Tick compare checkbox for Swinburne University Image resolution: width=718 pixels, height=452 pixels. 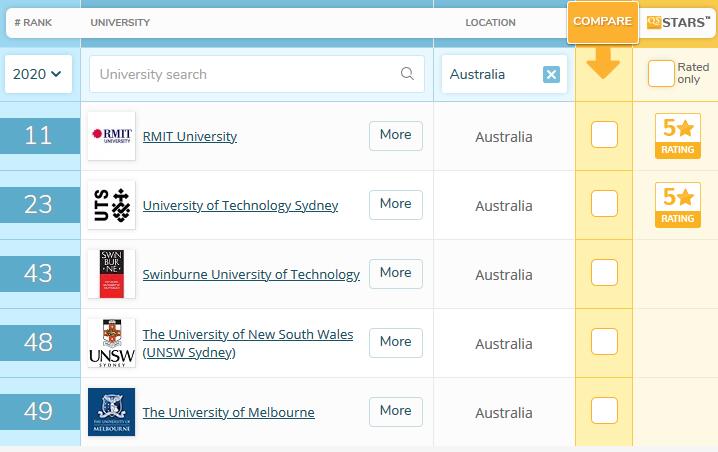point(604,273)
